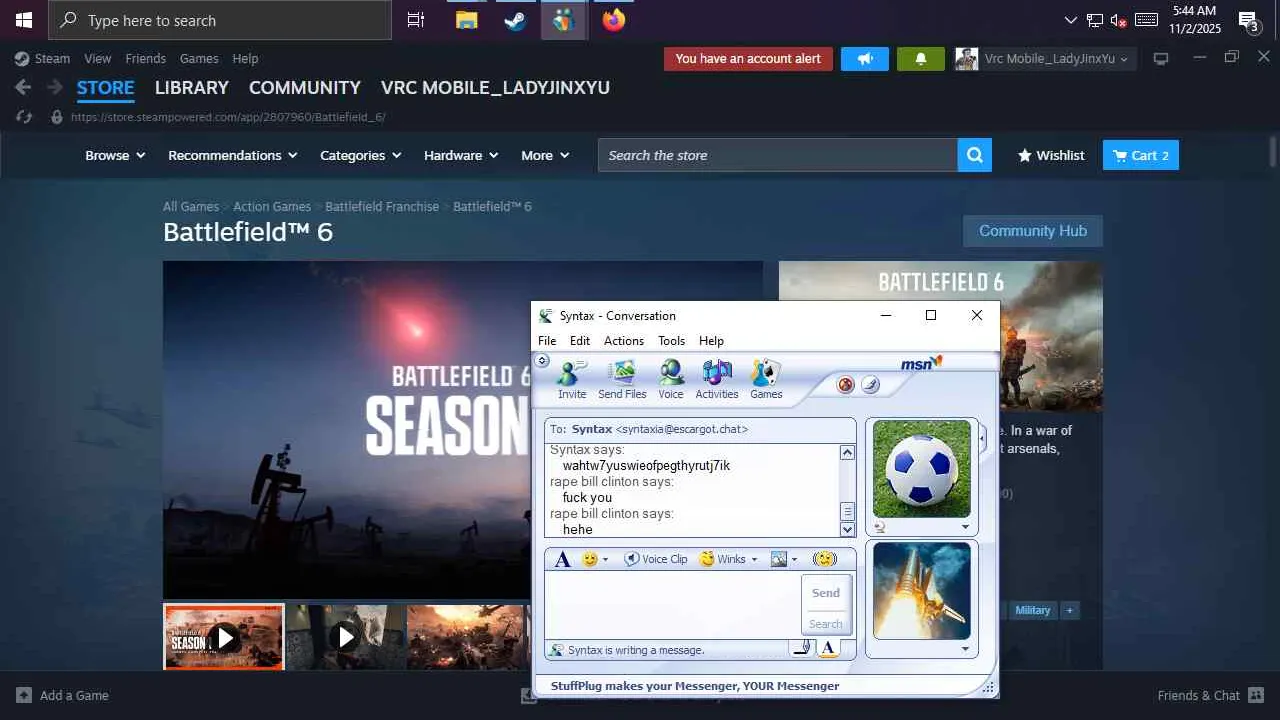The image size is (1280, 720).
Task: Reload the Steam store page
Action: 24,117
